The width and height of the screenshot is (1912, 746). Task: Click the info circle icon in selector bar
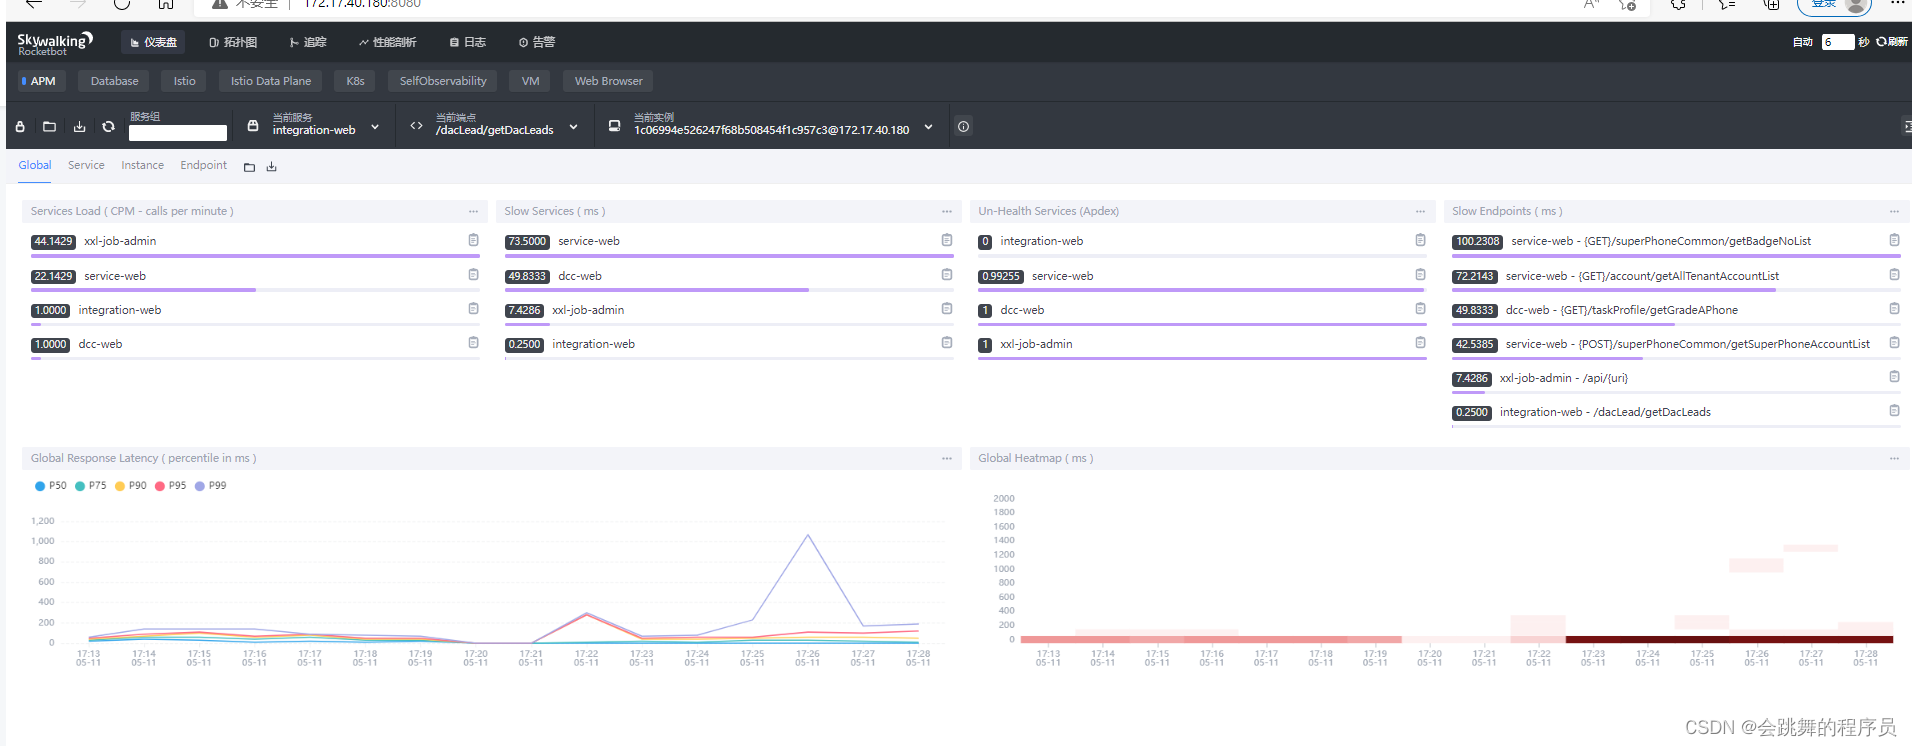(x=963, y=126)
